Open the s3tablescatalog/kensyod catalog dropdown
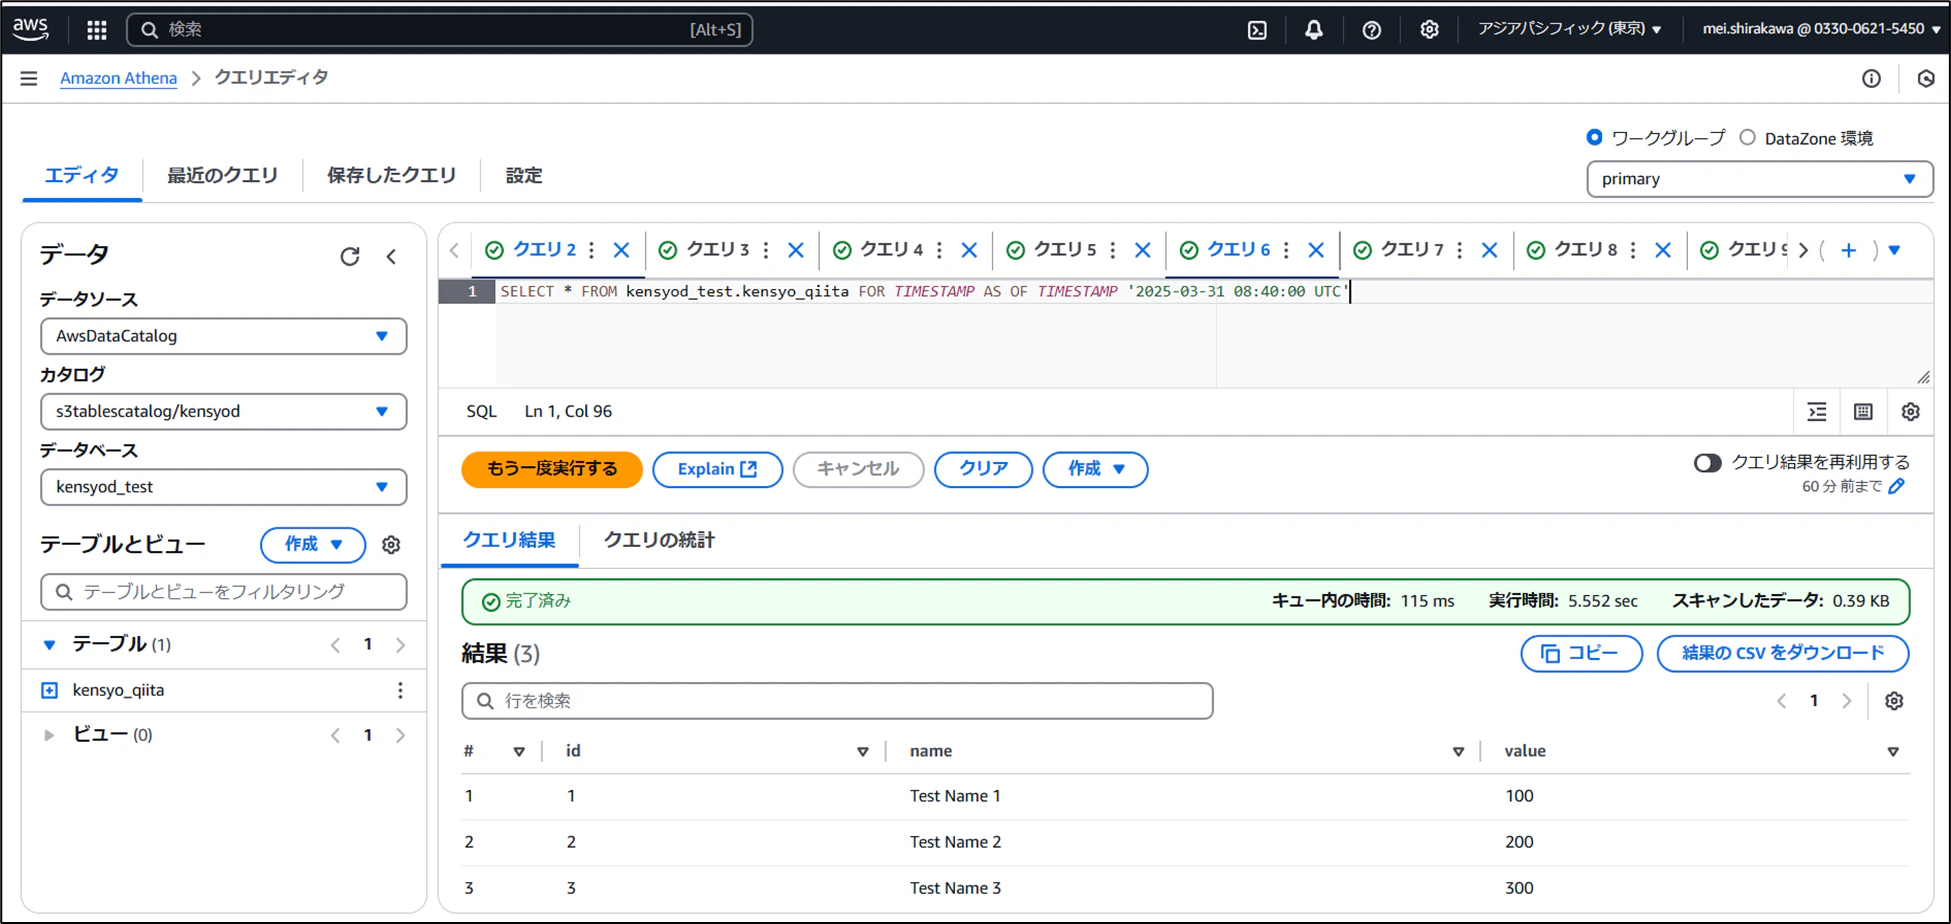 [223, 411]
